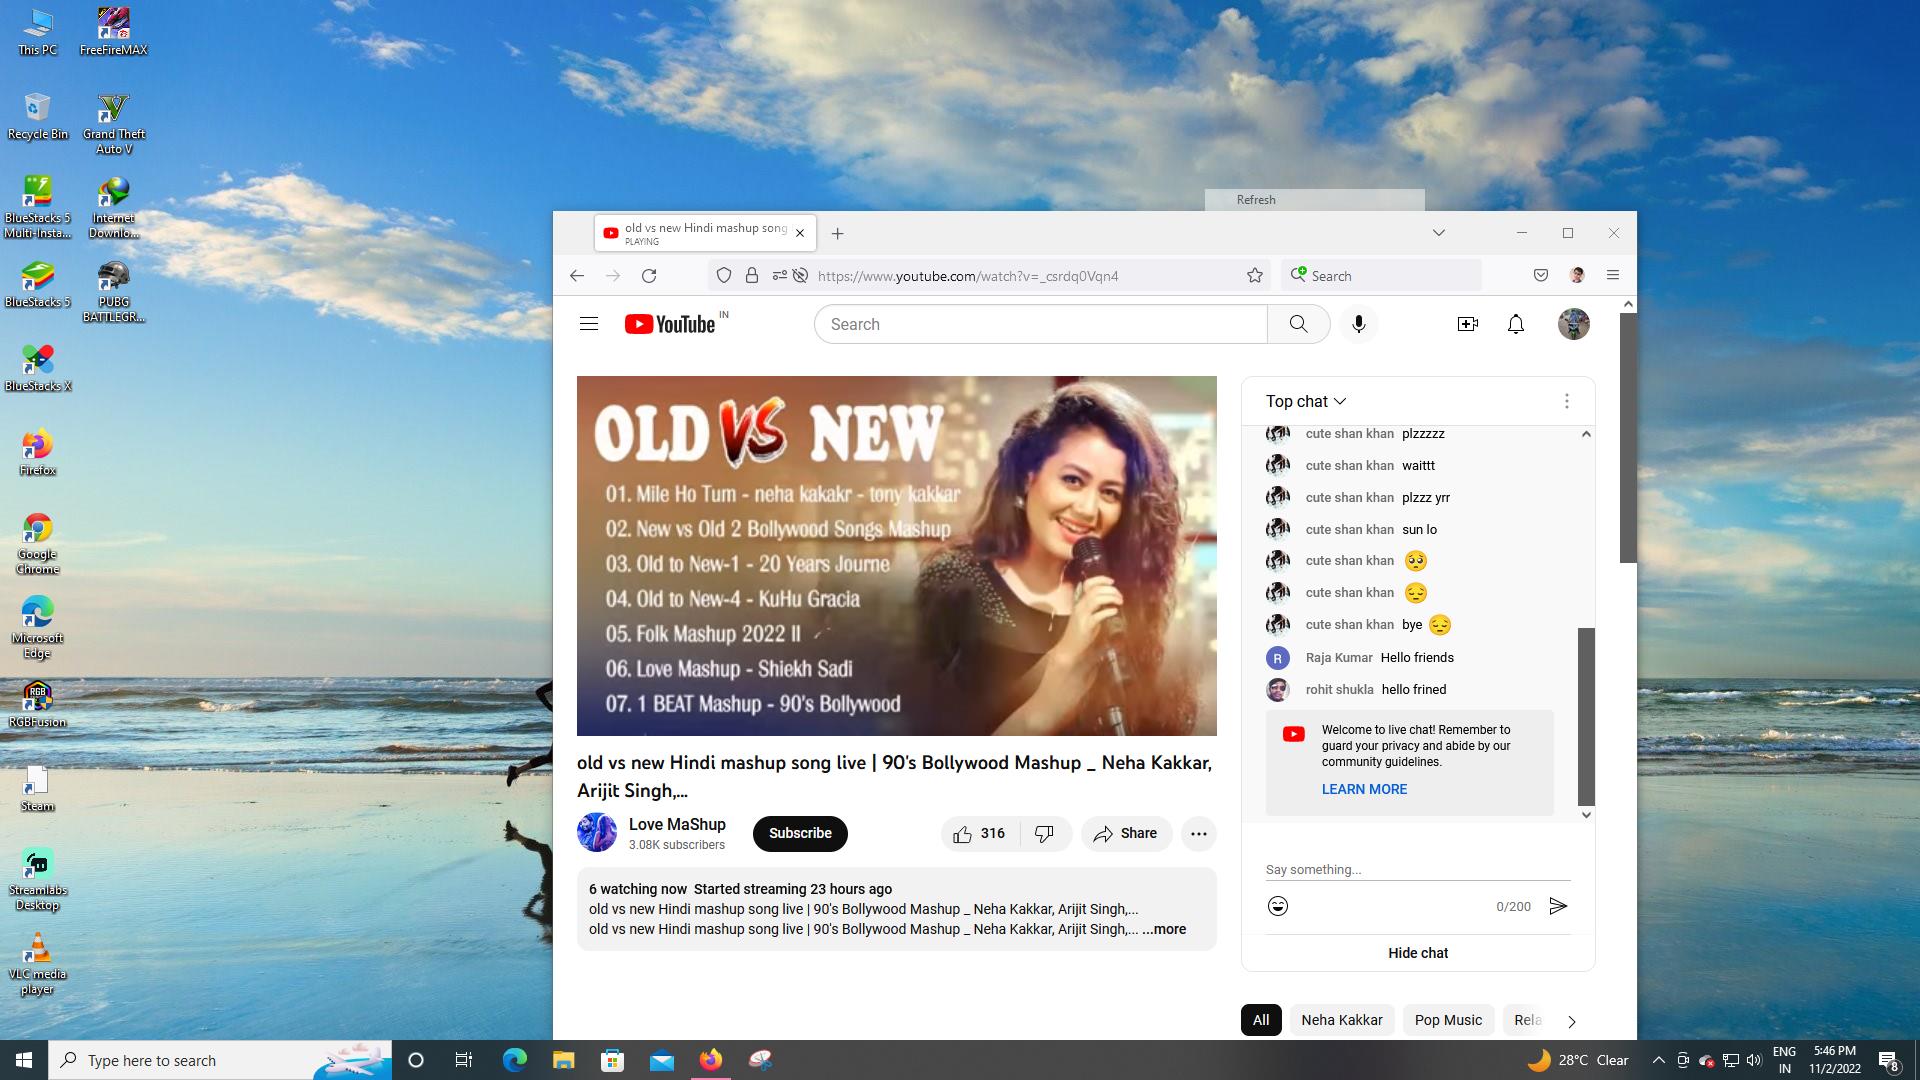Hide chat below the live chat

pos(1417,953)
